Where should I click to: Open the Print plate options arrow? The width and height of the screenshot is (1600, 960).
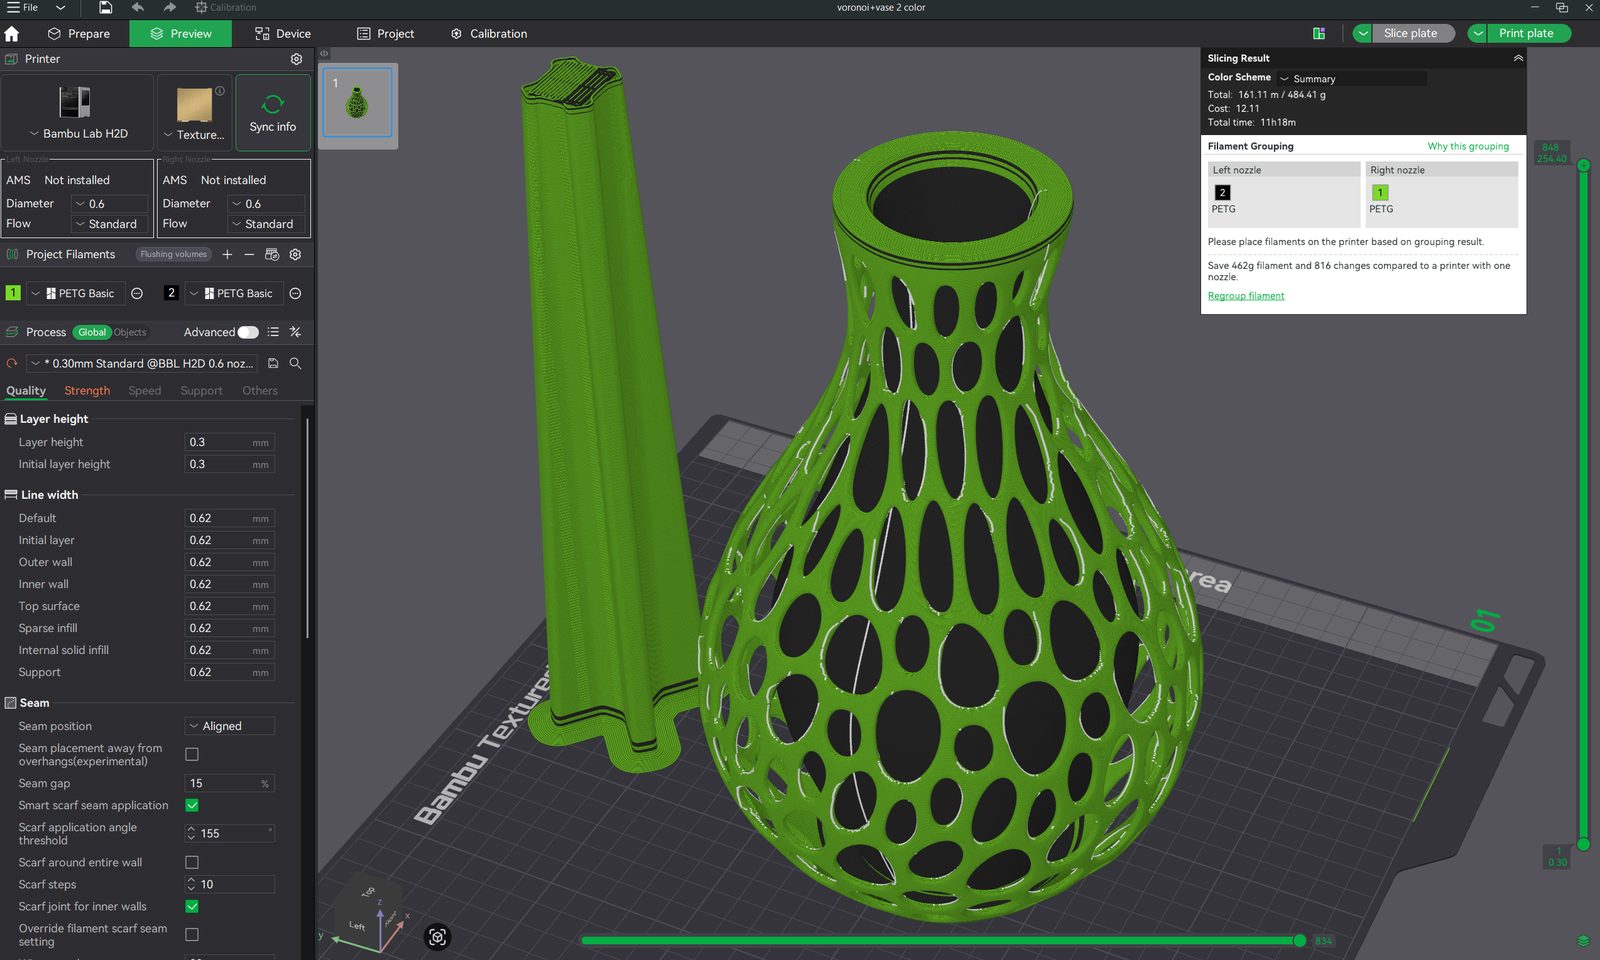click(x=1477, y=33)
